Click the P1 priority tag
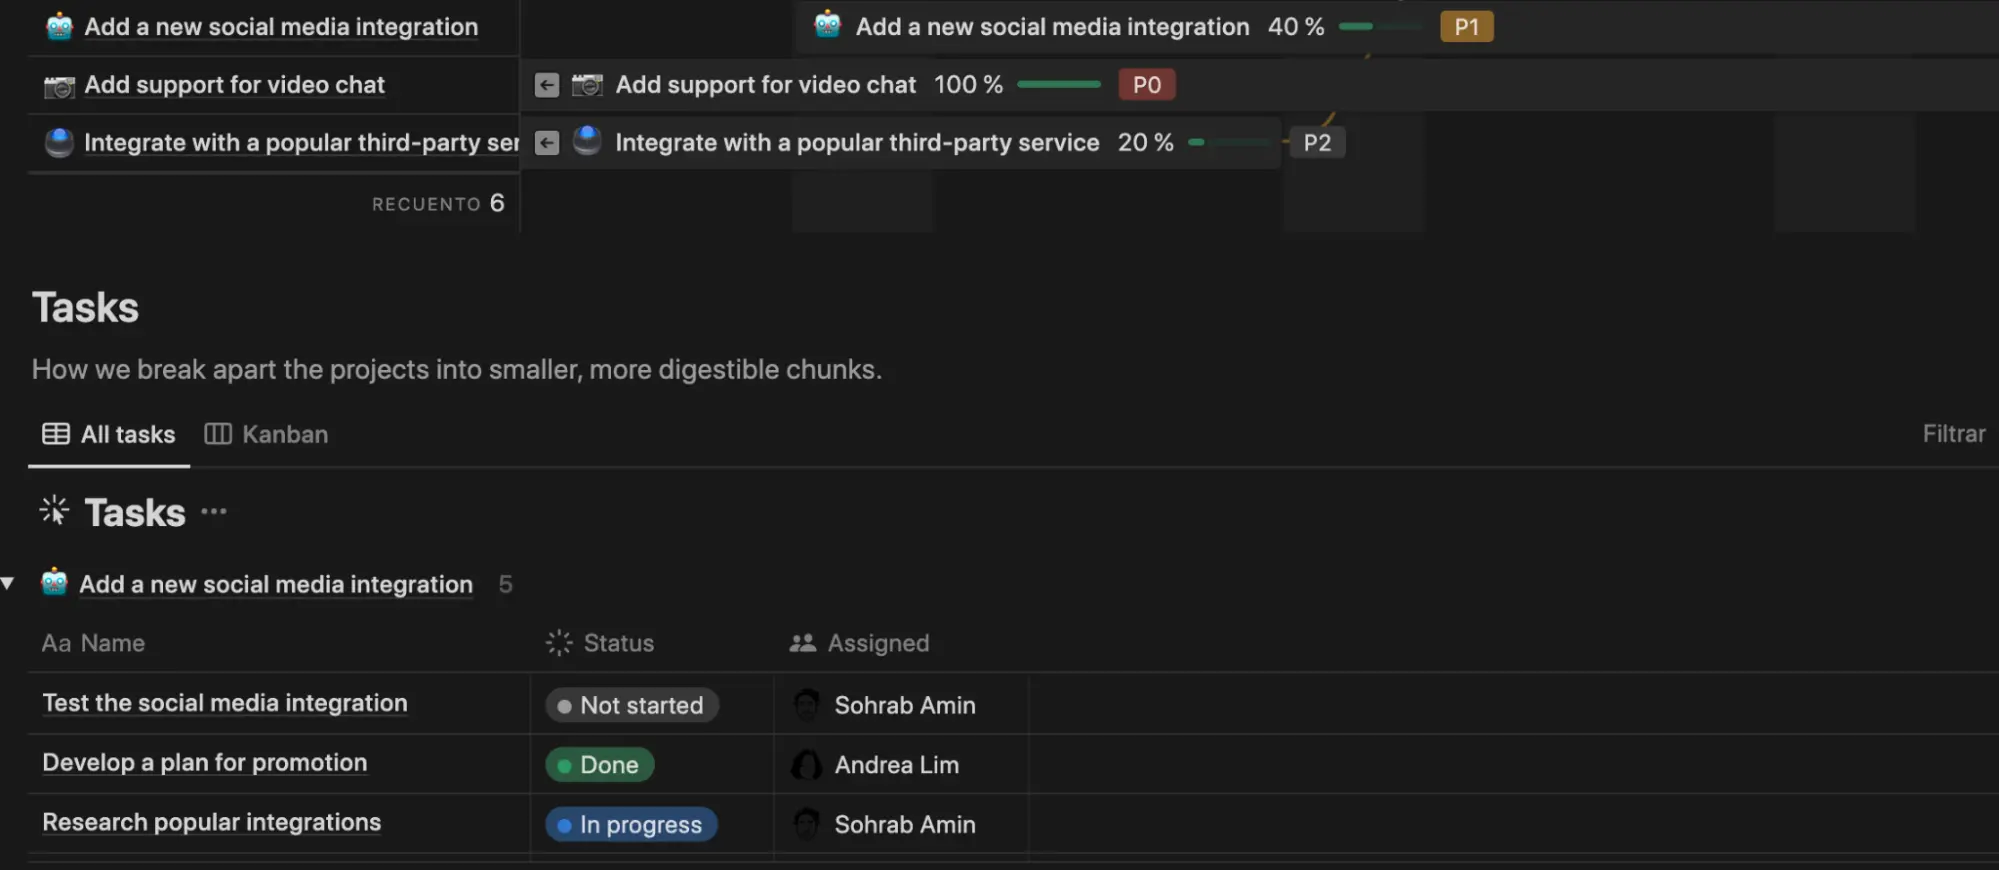The height and width of the screenshot is (870, 1999). 1466,27
